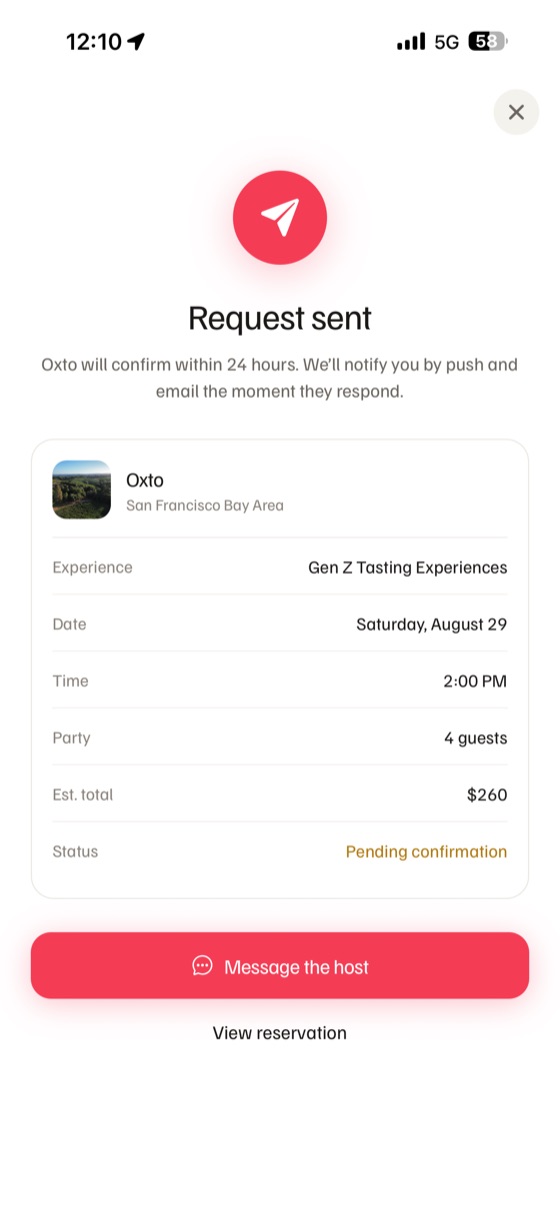This screenshot has height=1216, width=560.
Task: Tap the chat bubble icon on Message button
Action: coord(202,966)
